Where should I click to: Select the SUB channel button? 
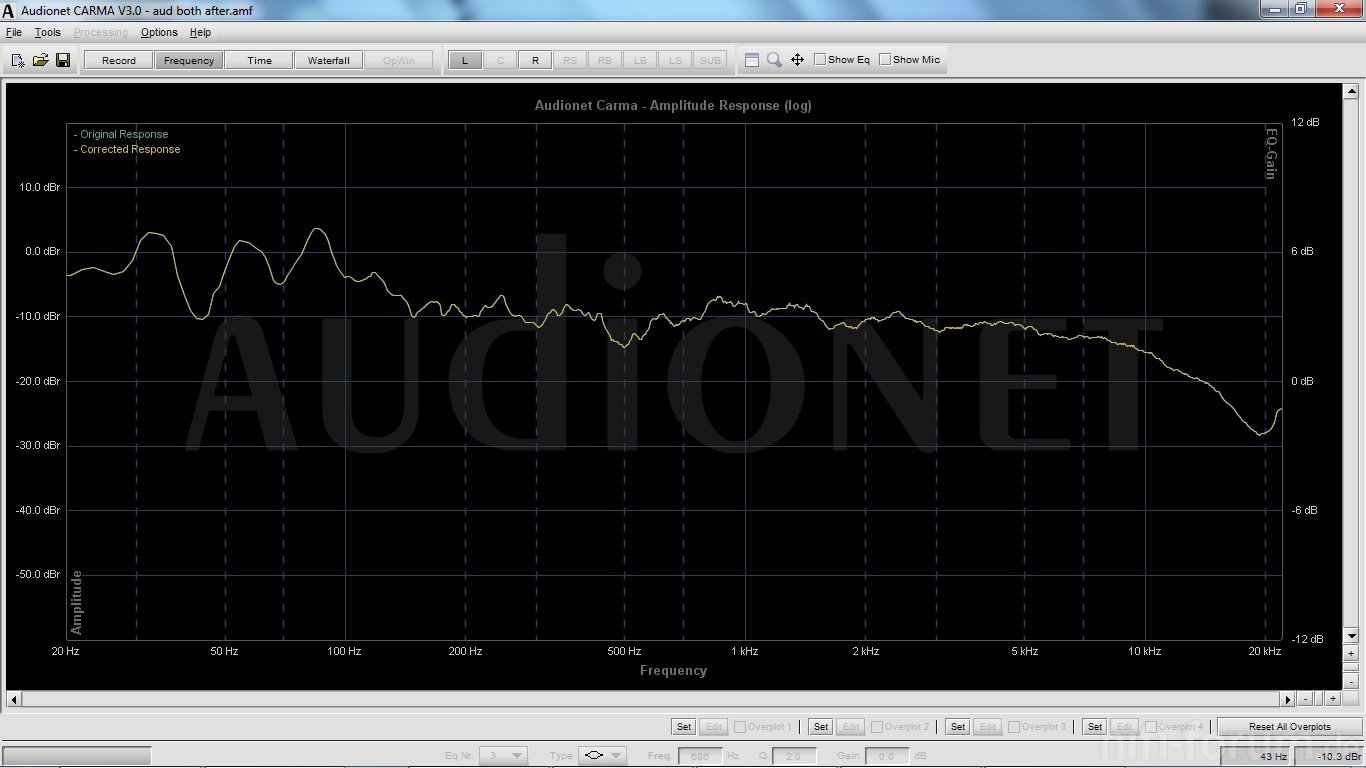[710, 60]
